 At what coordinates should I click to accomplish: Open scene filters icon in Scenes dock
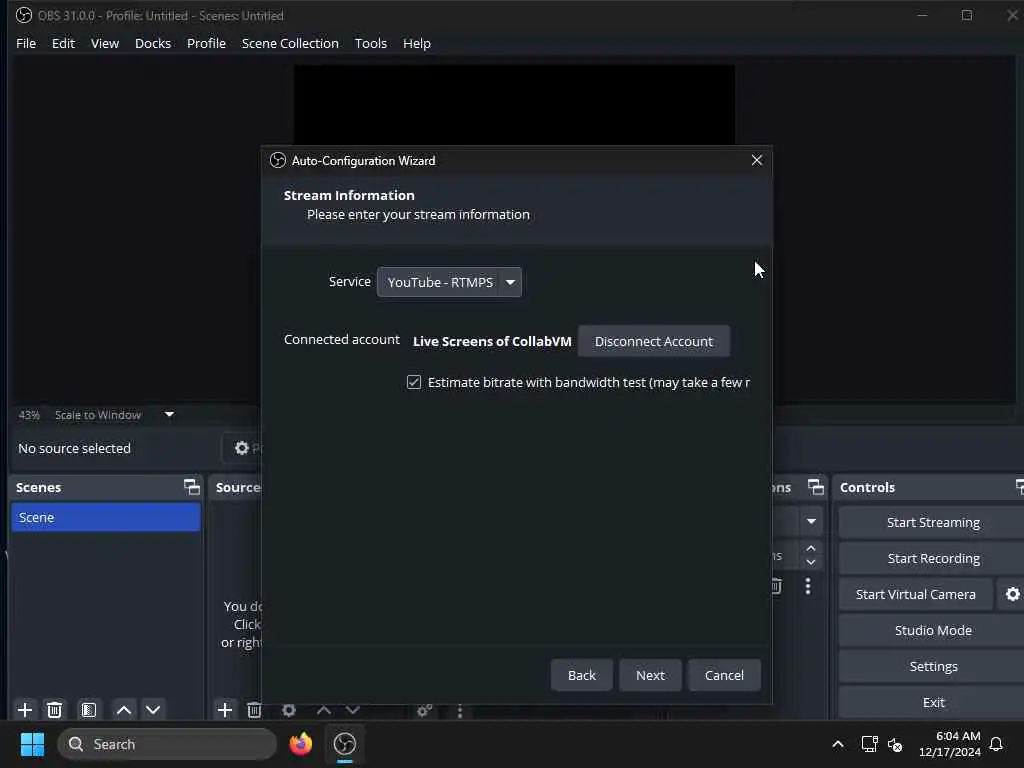coord(89,710)
